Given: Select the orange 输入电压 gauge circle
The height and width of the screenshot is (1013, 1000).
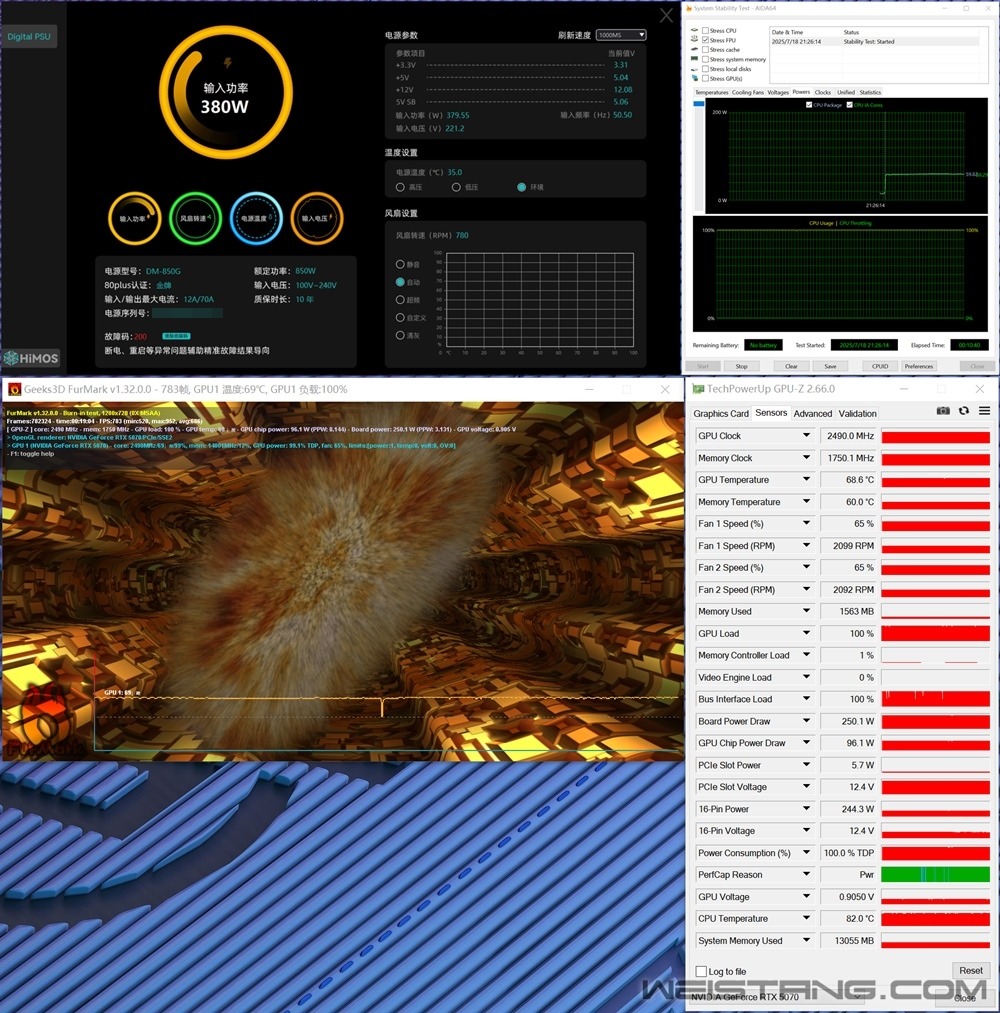Looking at the screenshot, I should coord(317,218).
